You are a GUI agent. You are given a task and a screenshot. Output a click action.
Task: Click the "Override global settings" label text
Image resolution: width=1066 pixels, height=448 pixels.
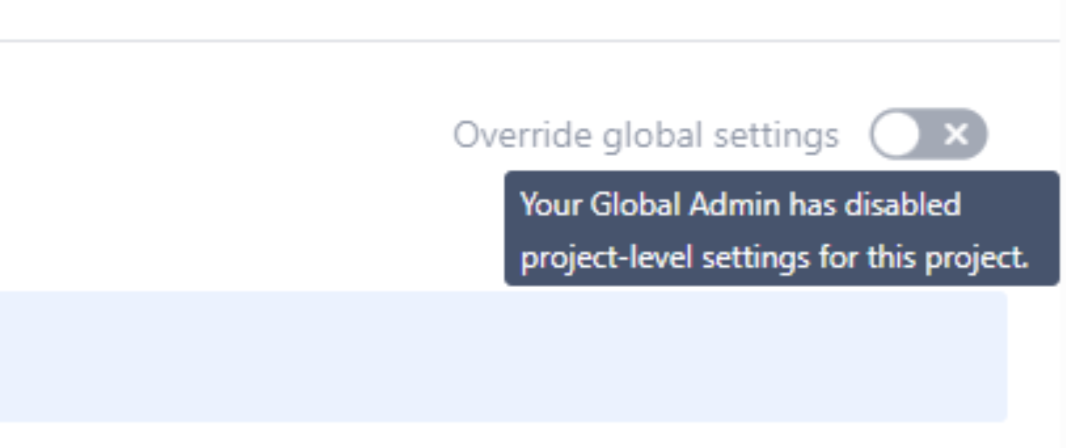[x=645, y=135]
